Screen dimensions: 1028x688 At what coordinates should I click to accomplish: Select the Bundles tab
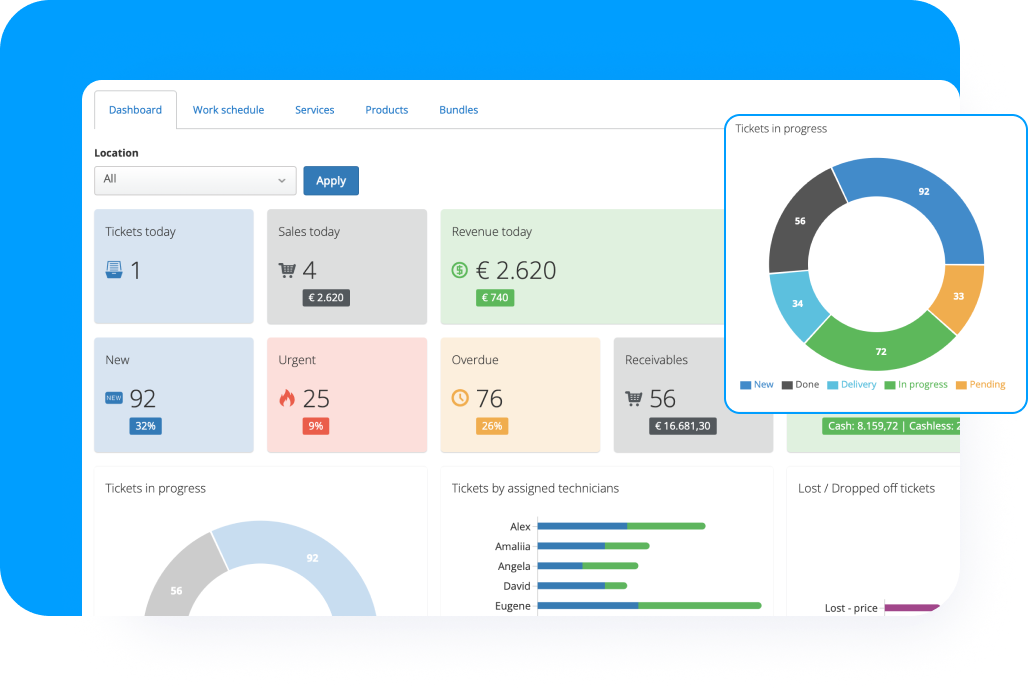click(458, 110)
